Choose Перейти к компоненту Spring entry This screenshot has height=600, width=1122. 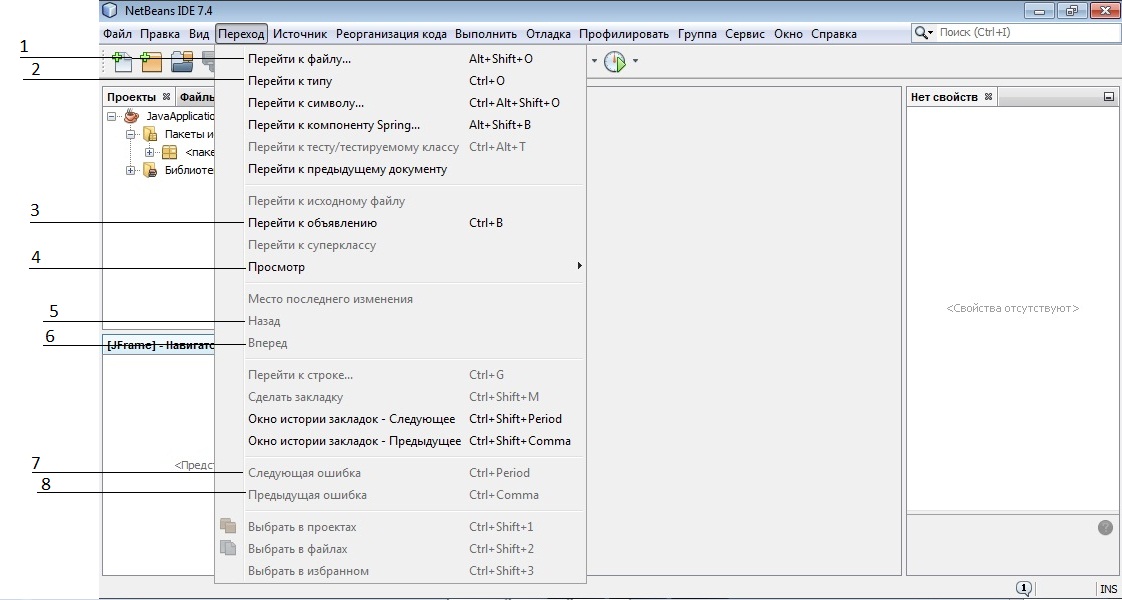400,125
